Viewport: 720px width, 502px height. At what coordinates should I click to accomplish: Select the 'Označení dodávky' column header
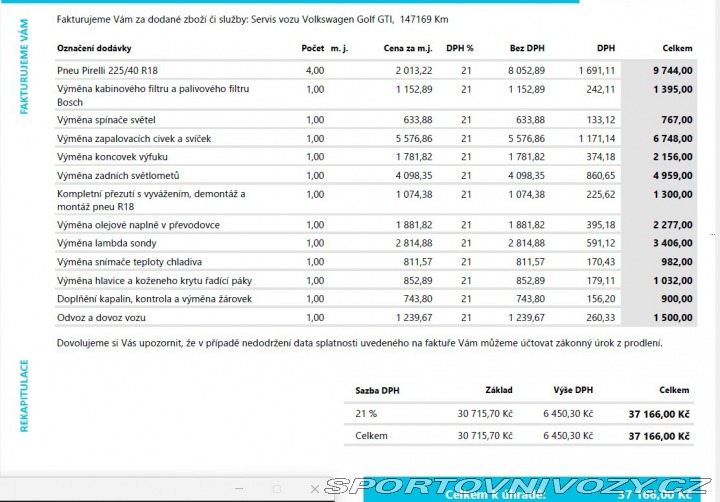pos(94,48)
